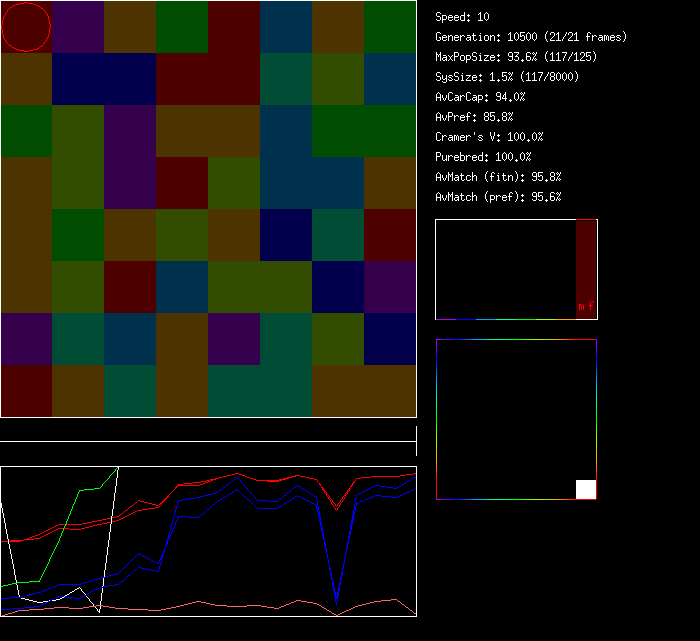
Task: Click the Generation: 10500 frame counter text
Action: pos(531,37)
